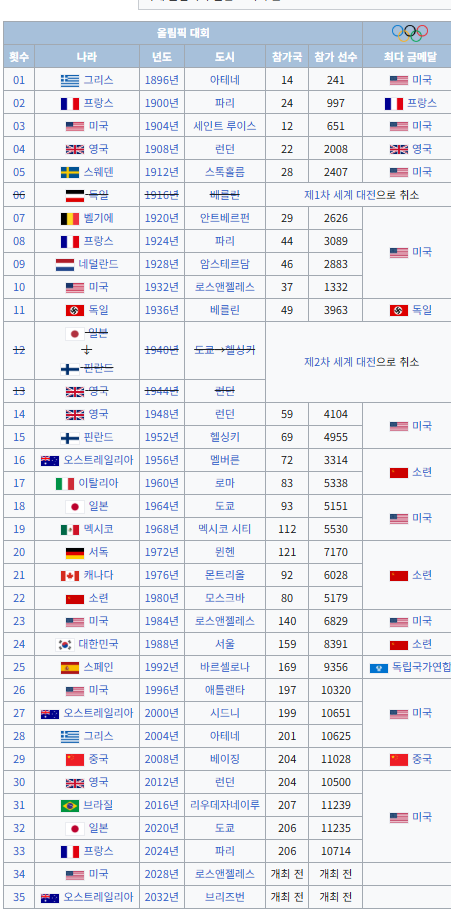The height and width of the screenshot is (911, 451).
Task: Click the Germany flag in the 1916 row
Action: tap(75, 195)
